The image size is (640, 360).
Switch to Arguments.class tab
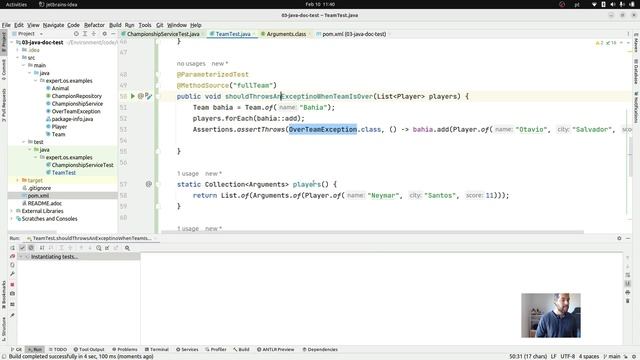pyautogui.click(x=286, y=34)
